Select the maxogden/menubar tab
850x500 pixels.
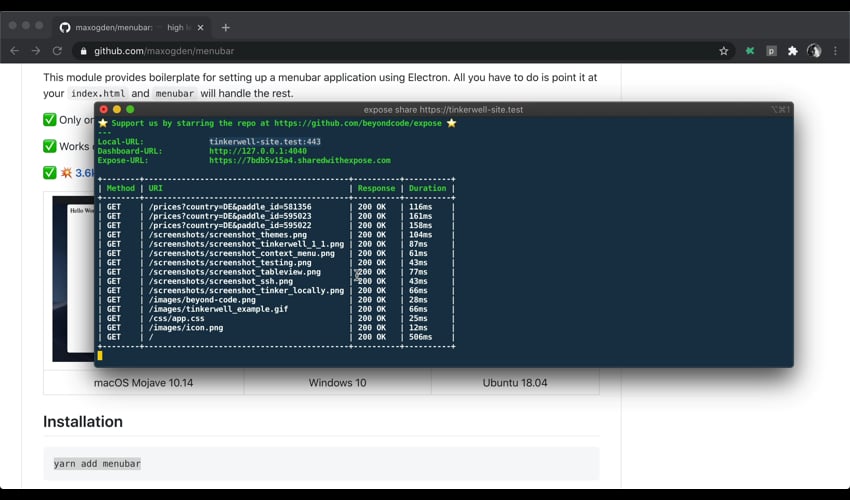click(132, 28)
